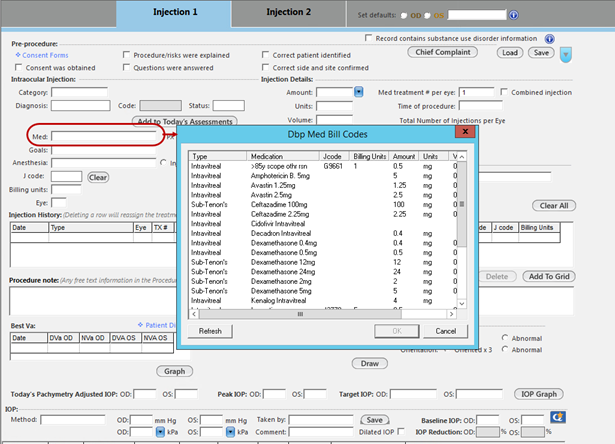Select OS default radio button
615x444 pixels.
pyautogui.click(x=427, y=16)
